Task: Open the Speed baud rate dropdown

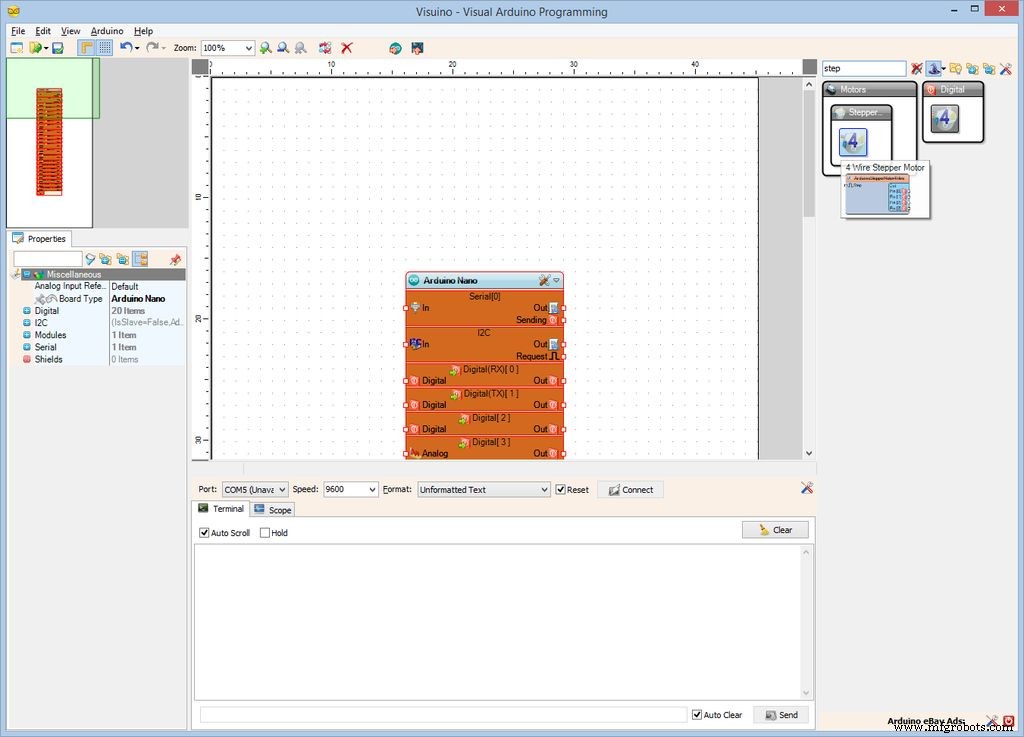Action: point(372,490)
